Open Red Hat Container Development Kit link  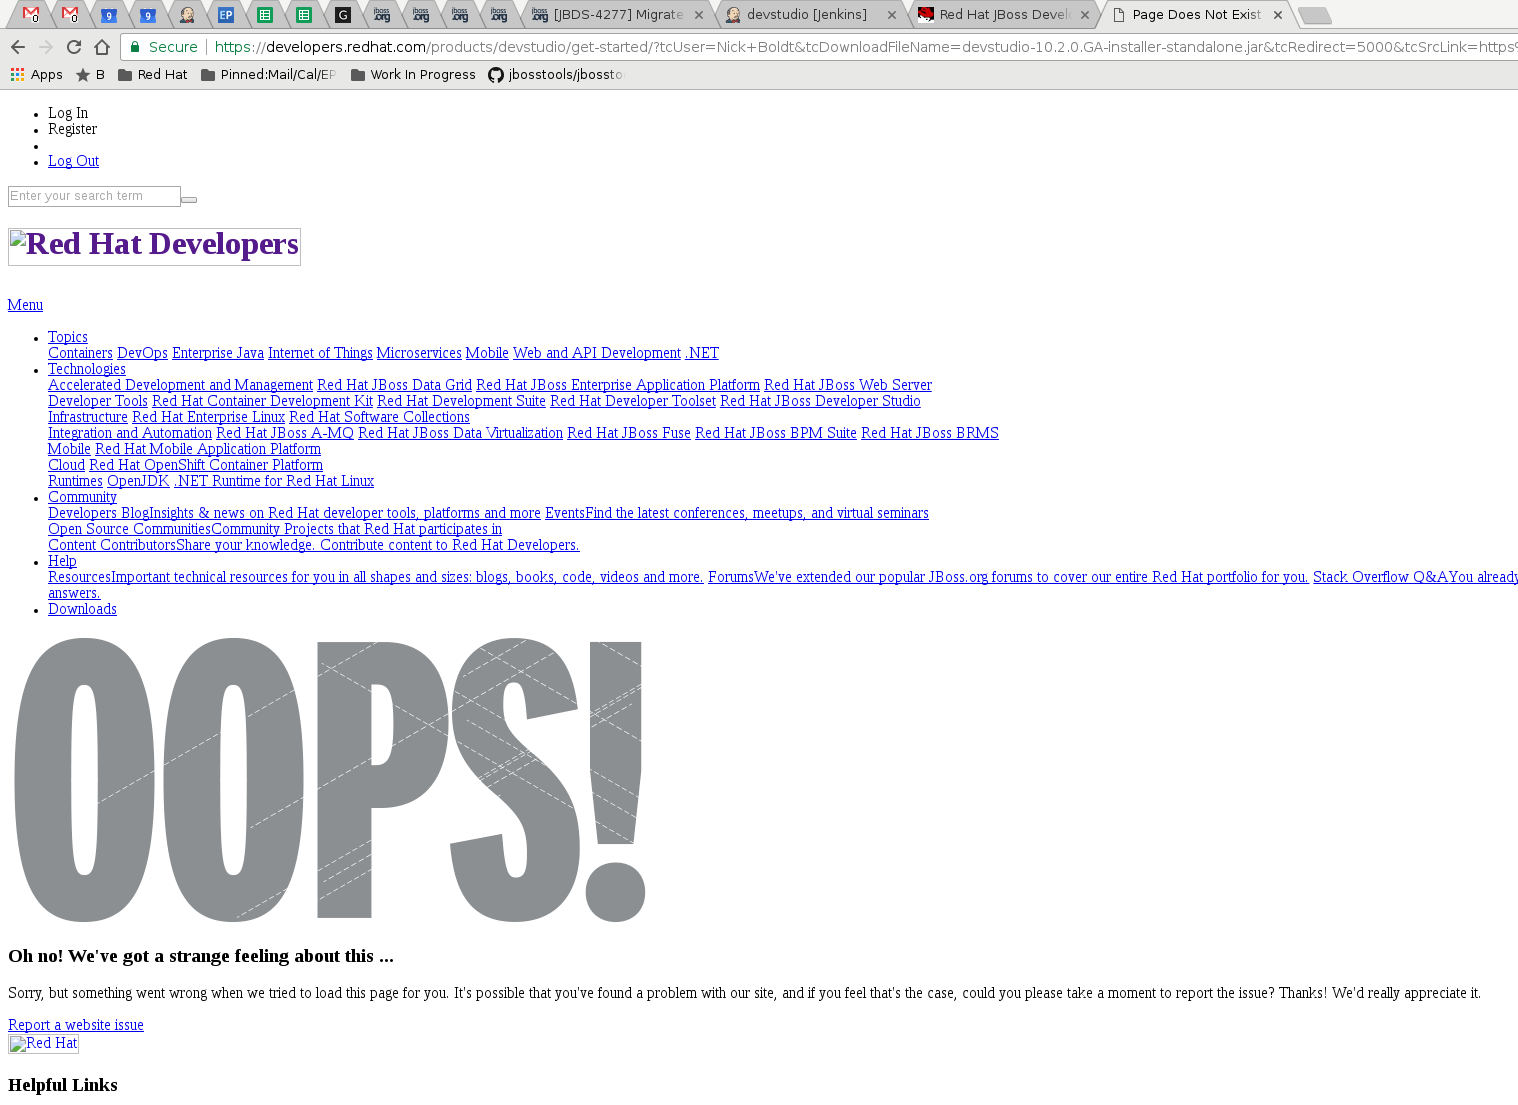[262, 401]
